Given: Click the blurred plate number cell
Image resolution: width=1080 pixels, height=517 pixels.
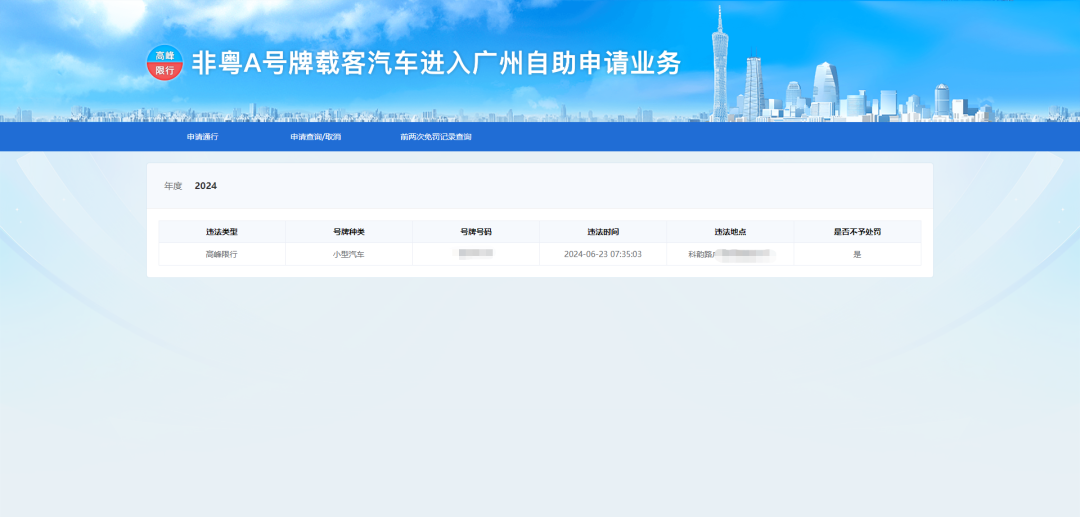Looking at the screenshot, I should click(x=476, y=254).
